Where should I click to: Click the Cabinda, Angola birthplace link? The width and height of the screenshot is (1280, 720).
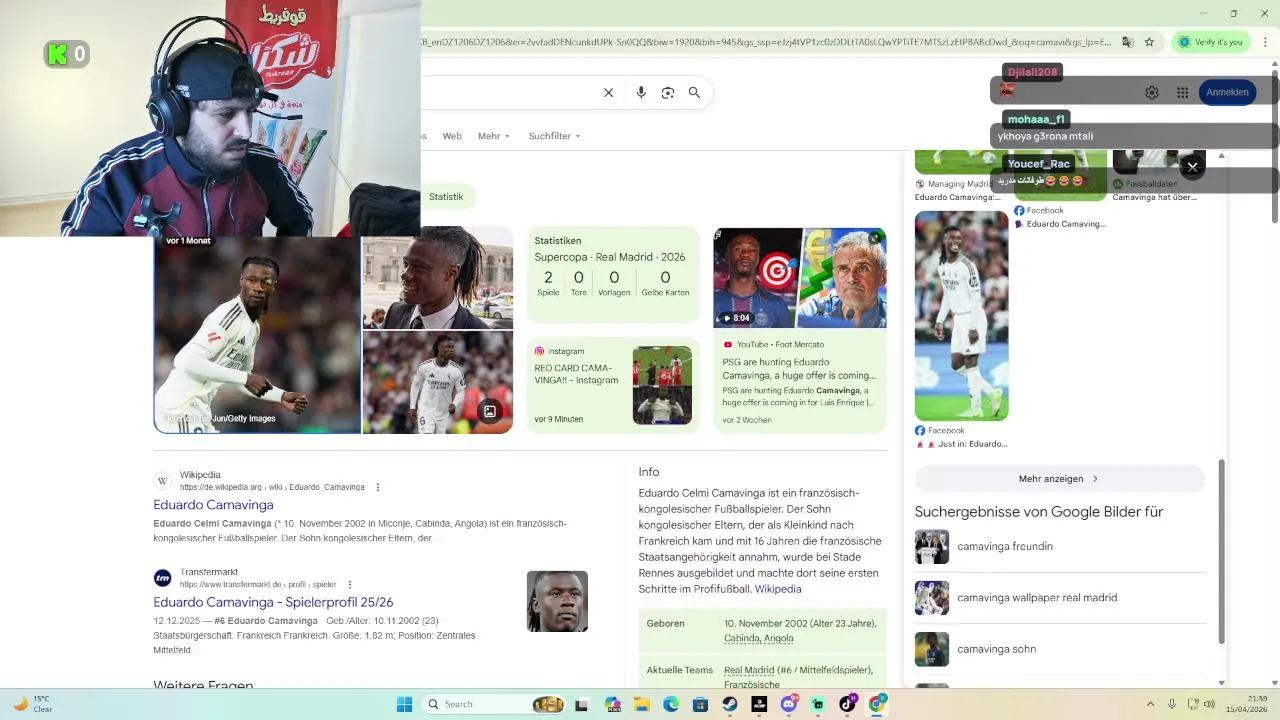click(759, 638)
